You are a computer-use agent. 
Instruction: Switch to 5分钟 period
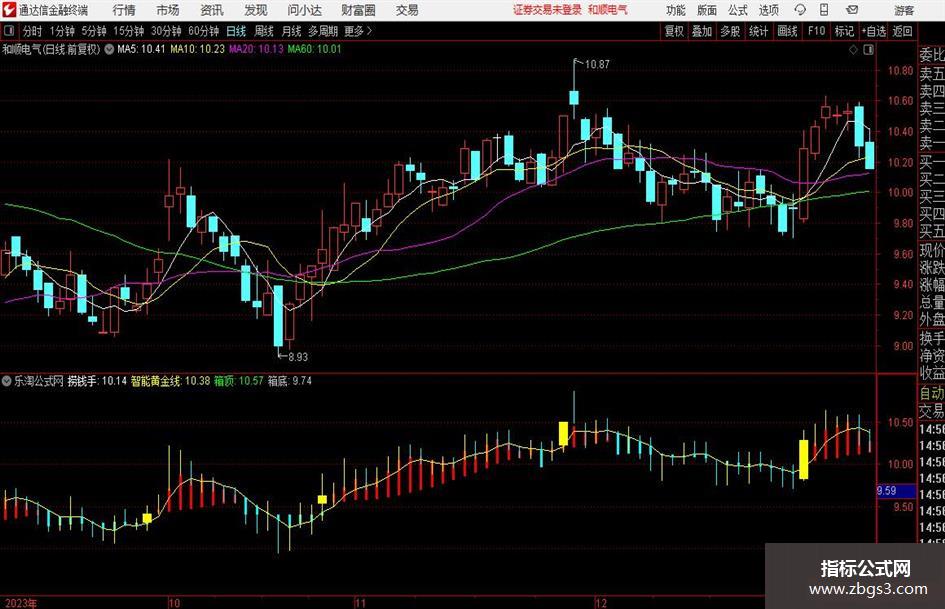93,31
